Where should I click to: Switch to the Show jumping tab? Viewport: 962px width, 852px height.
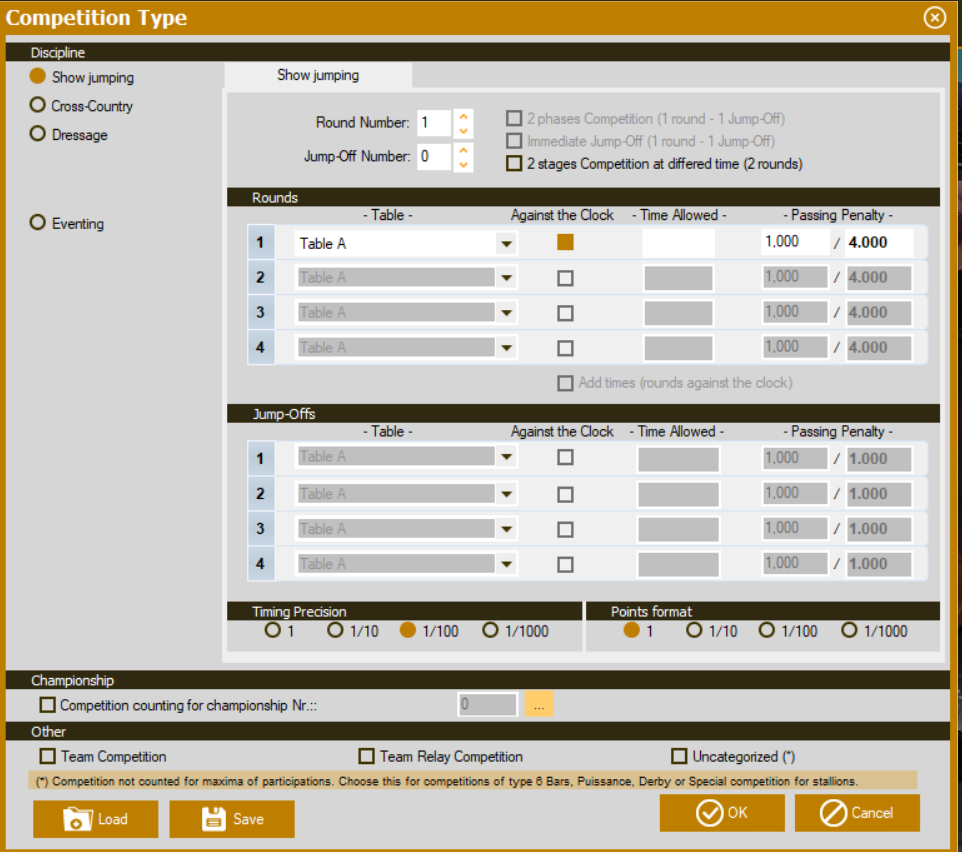[x=318, y=75]
